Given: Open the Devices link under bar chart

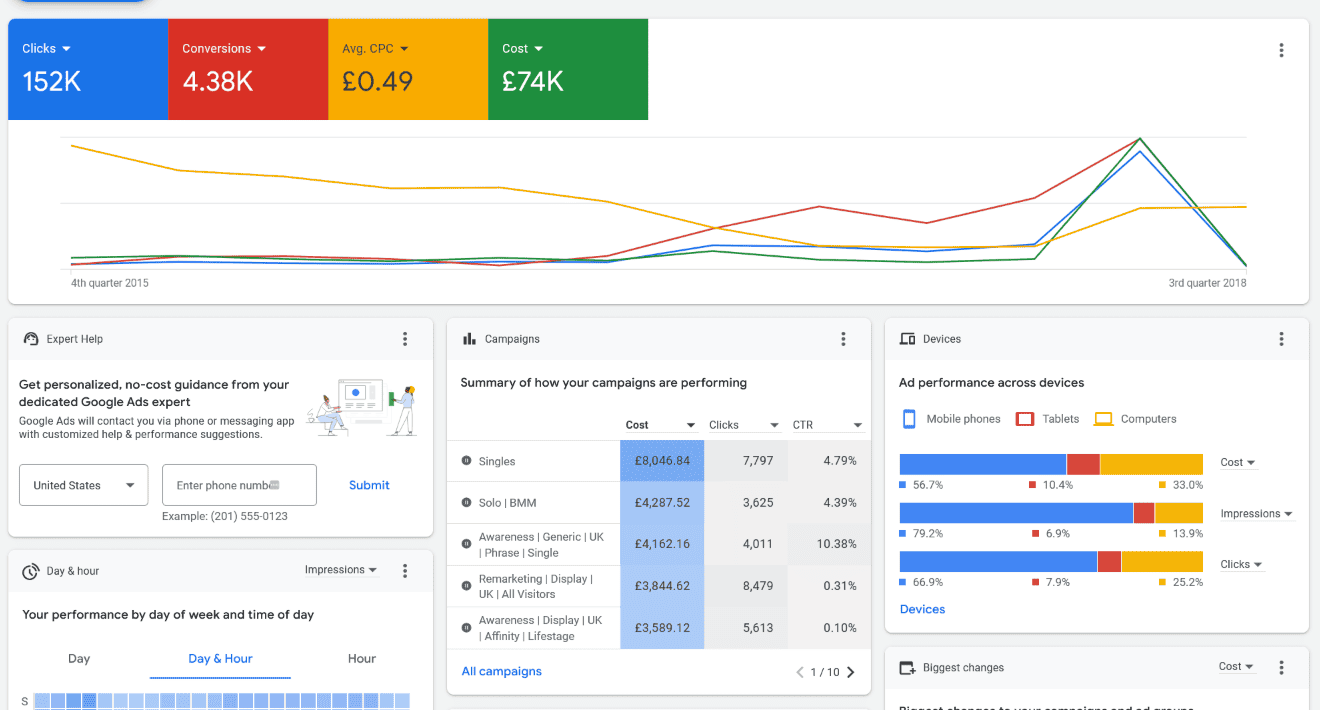Looking at the screenshot, I should (922, 609).
